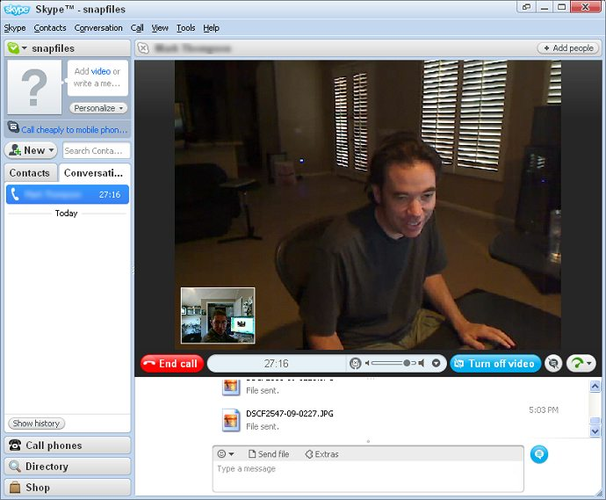Open Call phones panel
Screen dimensions: 606x500
click(67, 445)
